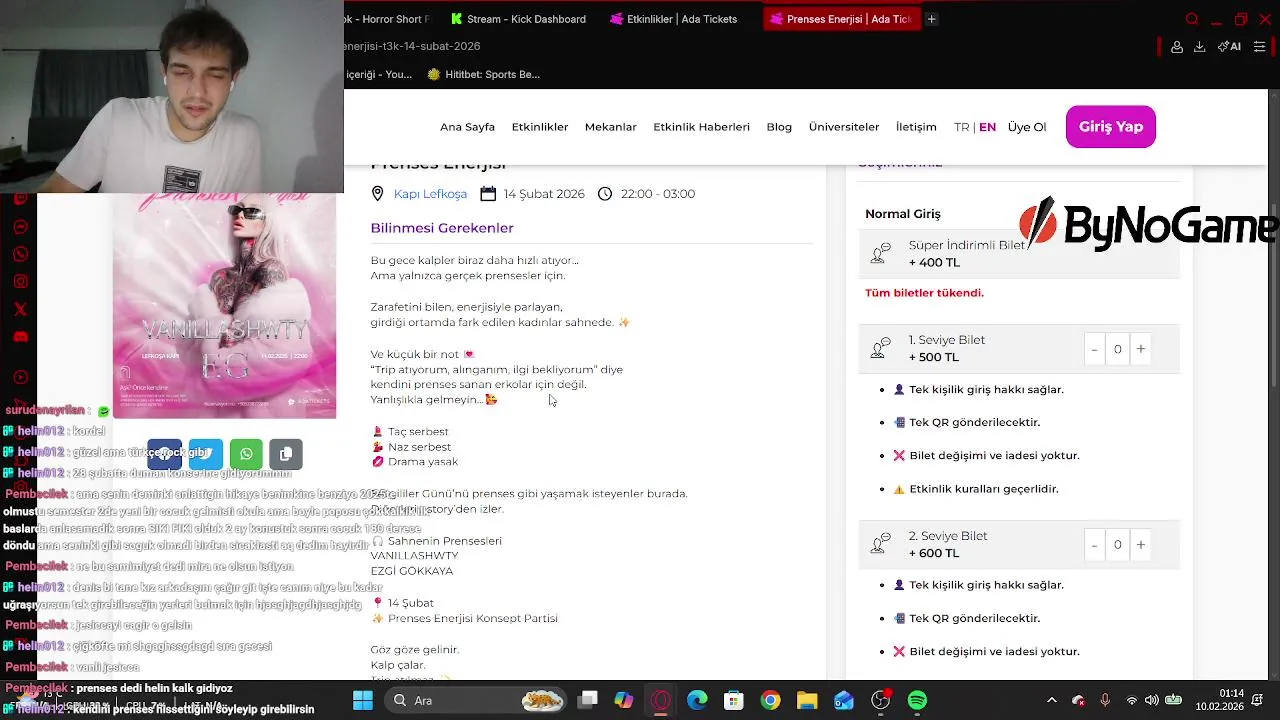Click the microphone tray icon
The height and width of the screenshot is (720, 1280).
coord(1105,700)
